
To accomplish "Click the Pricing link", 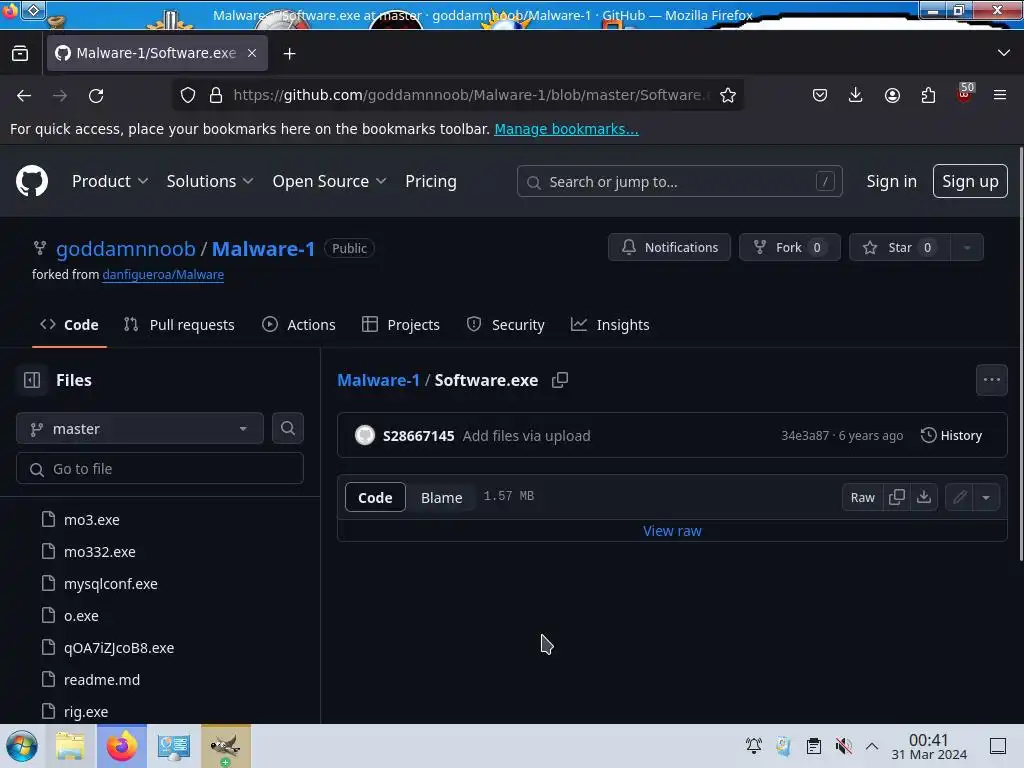I will [x=430, y=181].
